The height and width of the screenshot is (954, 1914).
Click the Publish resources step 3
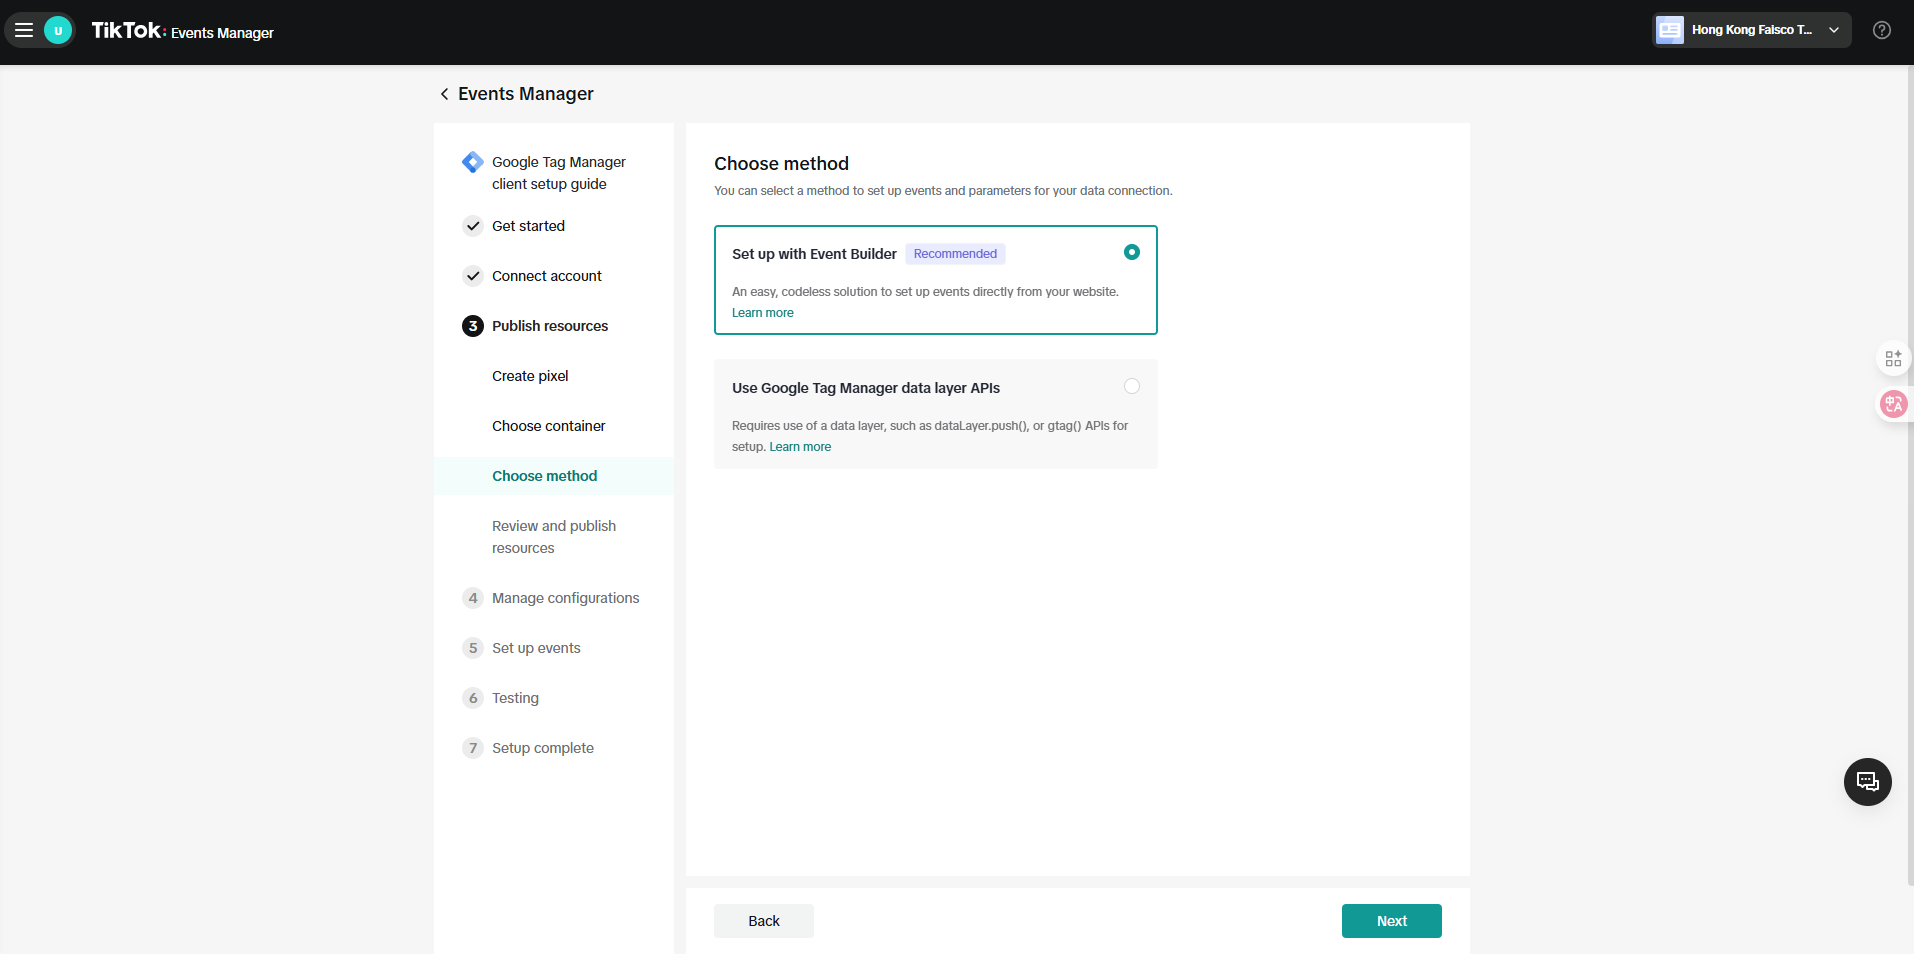click(549, 326)
